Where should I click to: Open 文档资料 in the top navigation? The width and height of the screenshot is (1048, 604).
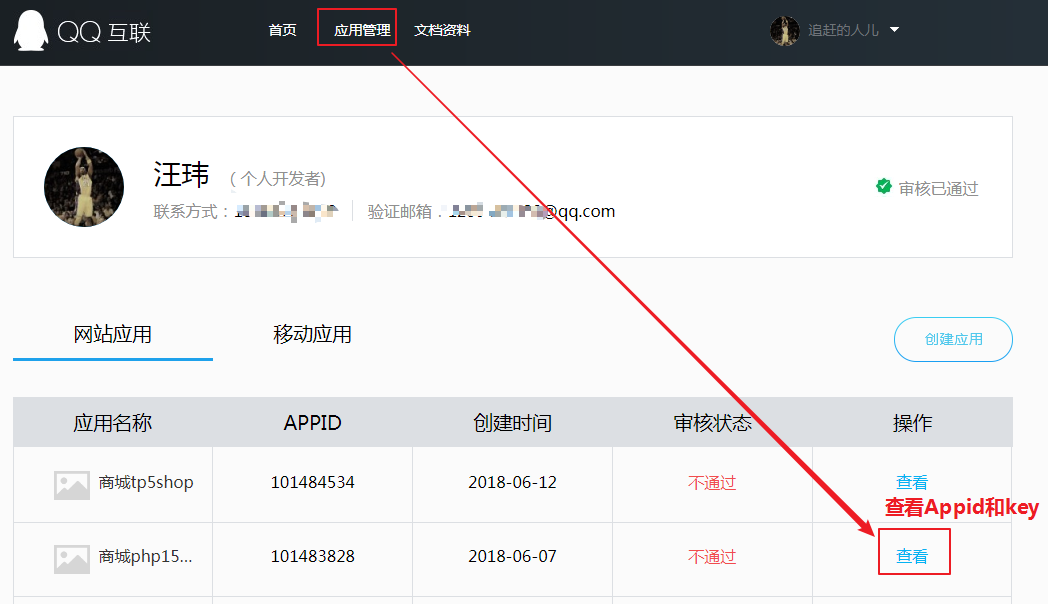(442, 30)
